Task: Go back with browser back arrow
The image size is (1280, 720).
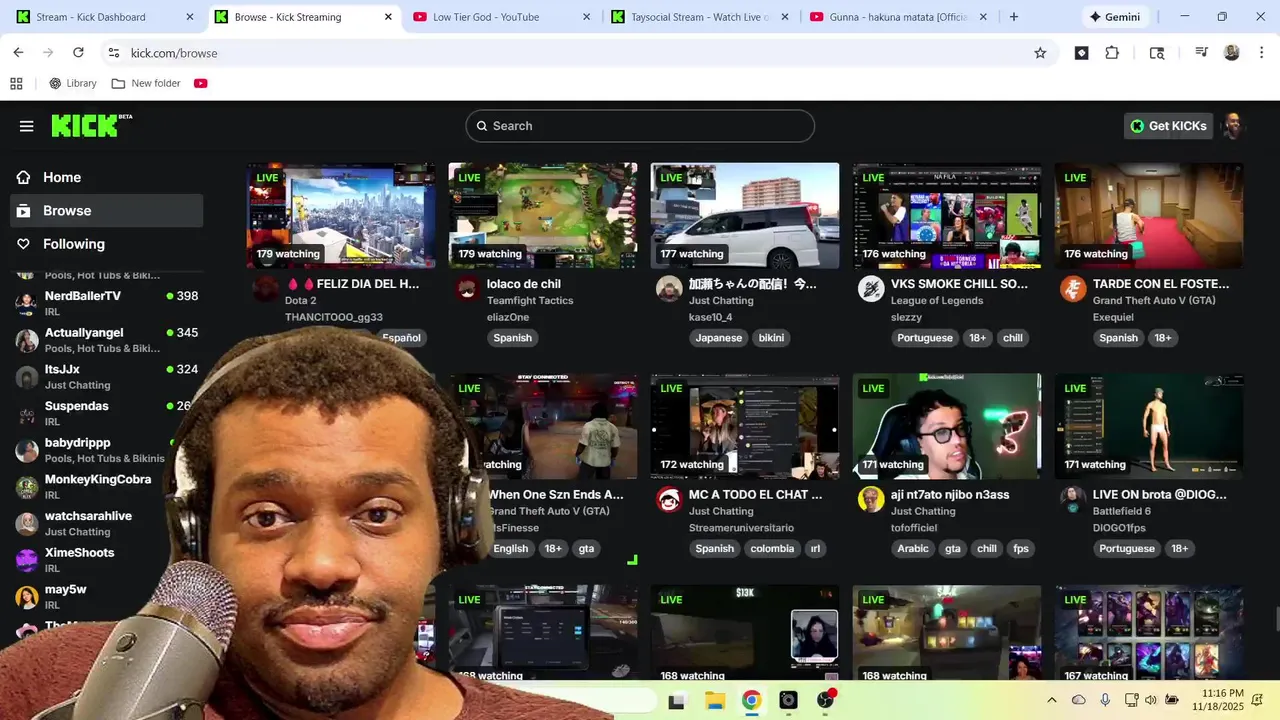Action: pyautogui.click(x=18, y=52)
